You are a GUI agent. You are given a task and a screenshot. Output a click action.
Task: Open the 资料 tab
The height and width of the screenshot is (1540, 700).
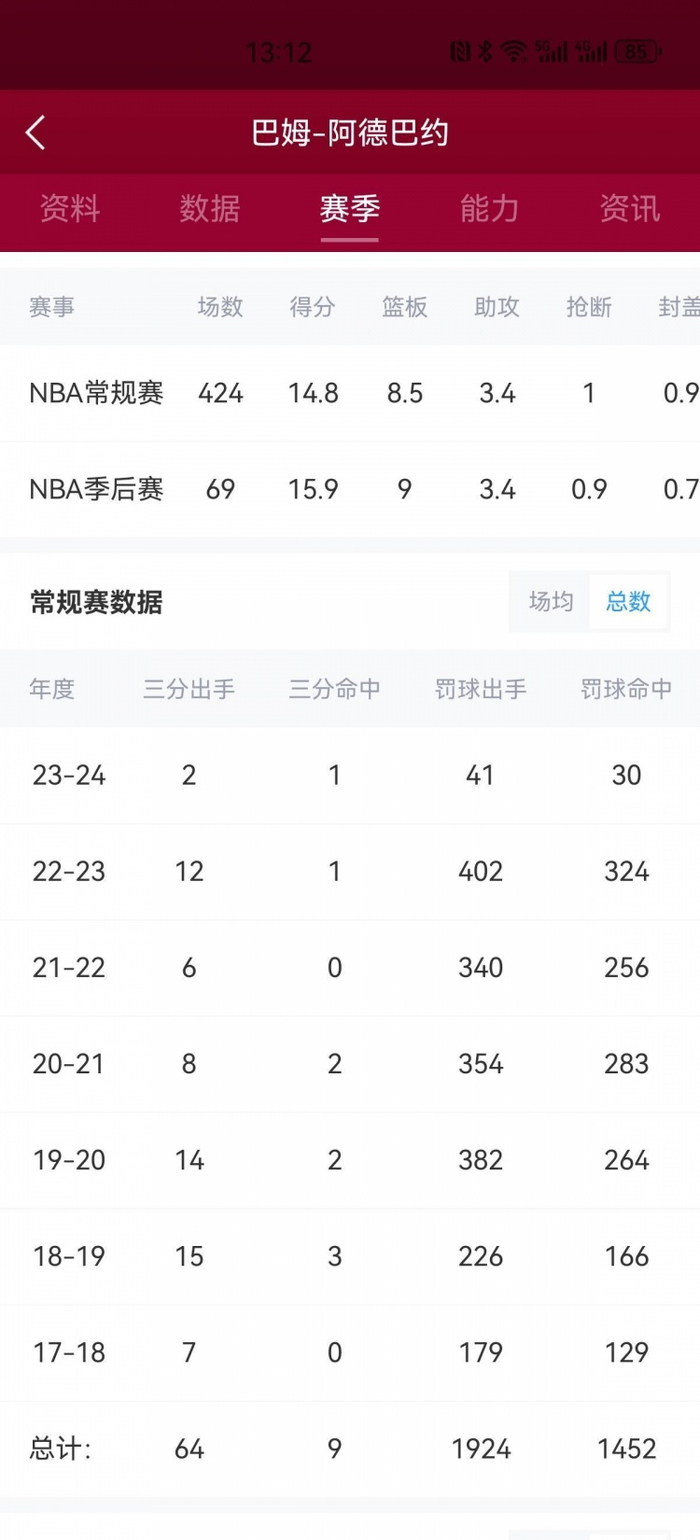[70, 208]
